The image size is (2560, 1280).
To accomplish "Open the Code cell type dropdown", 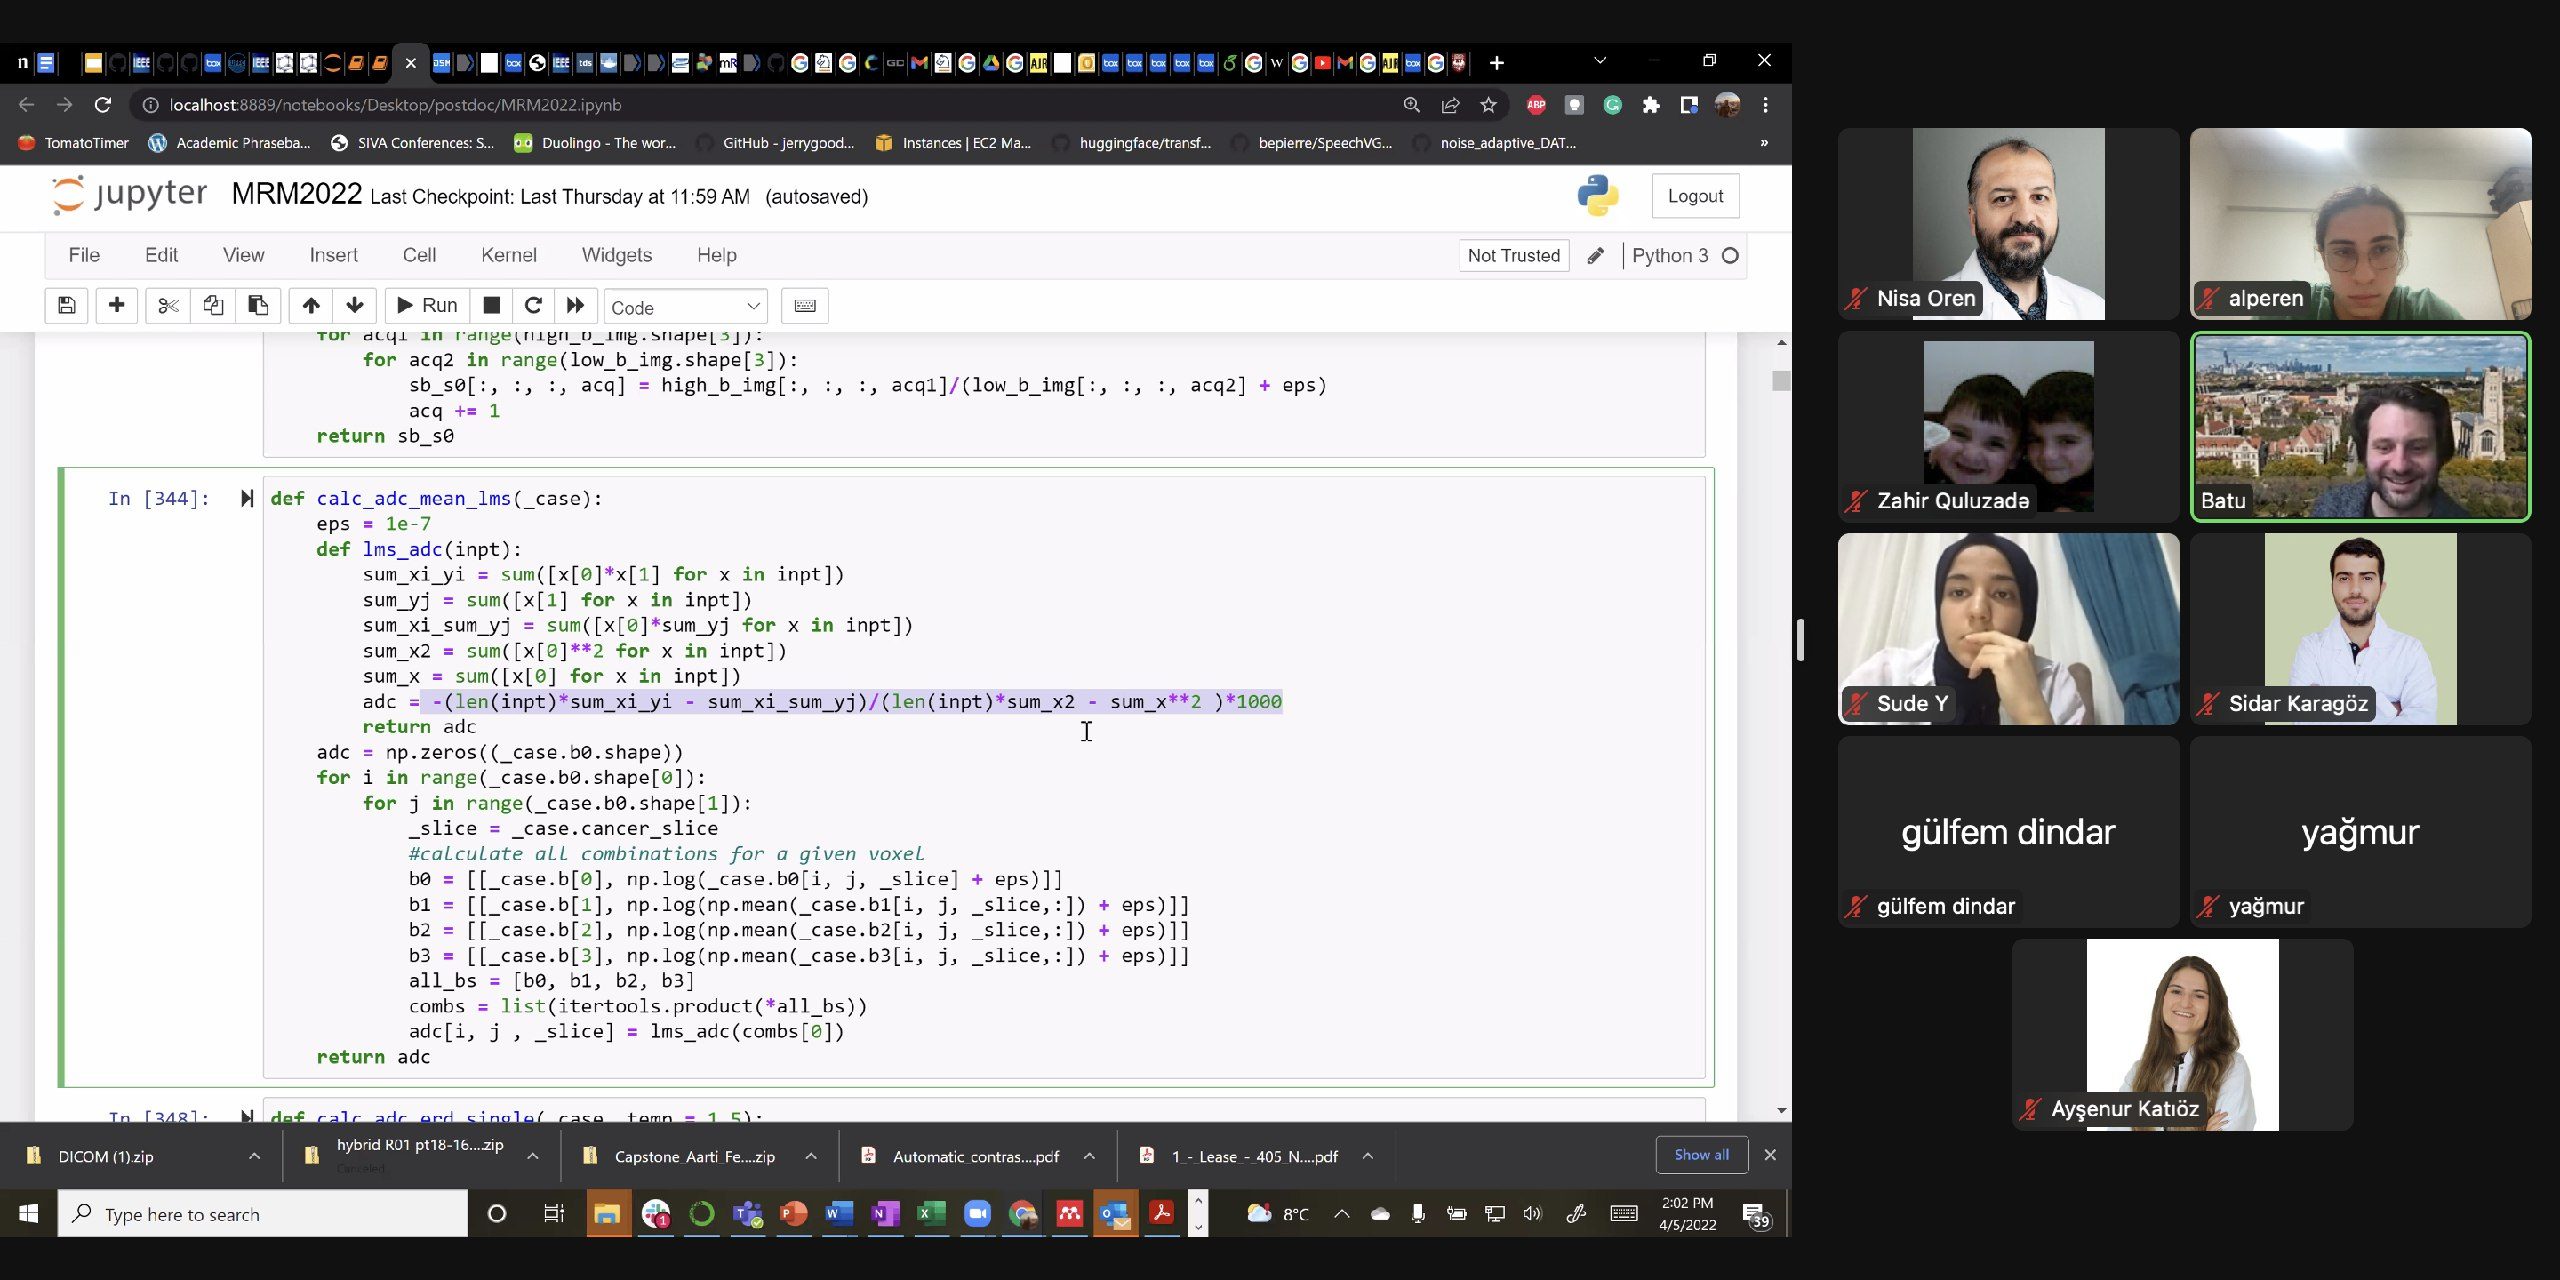I will pos(685,307).
